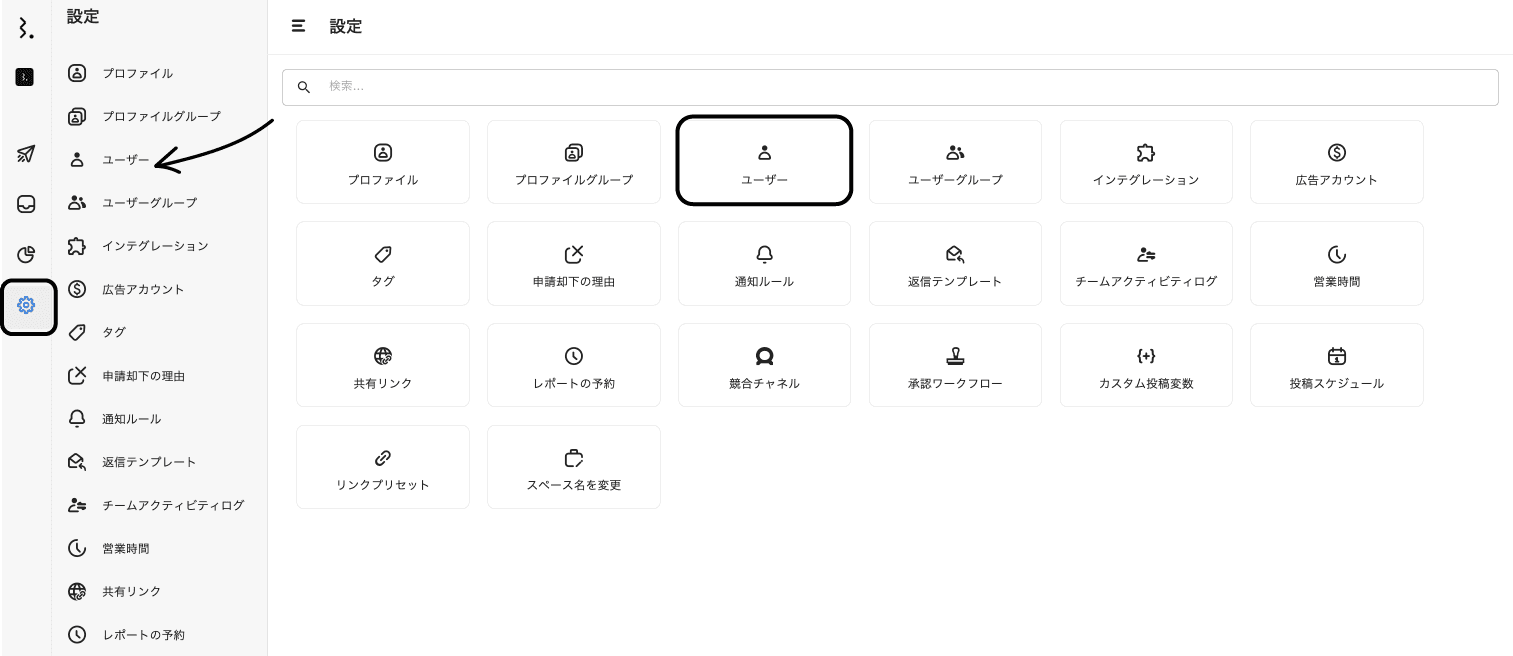This screenshot has width=1513, height=656.
Task: Click the braces icon on カスタム投稿変数 card
Action: (x=1146, y=356)
